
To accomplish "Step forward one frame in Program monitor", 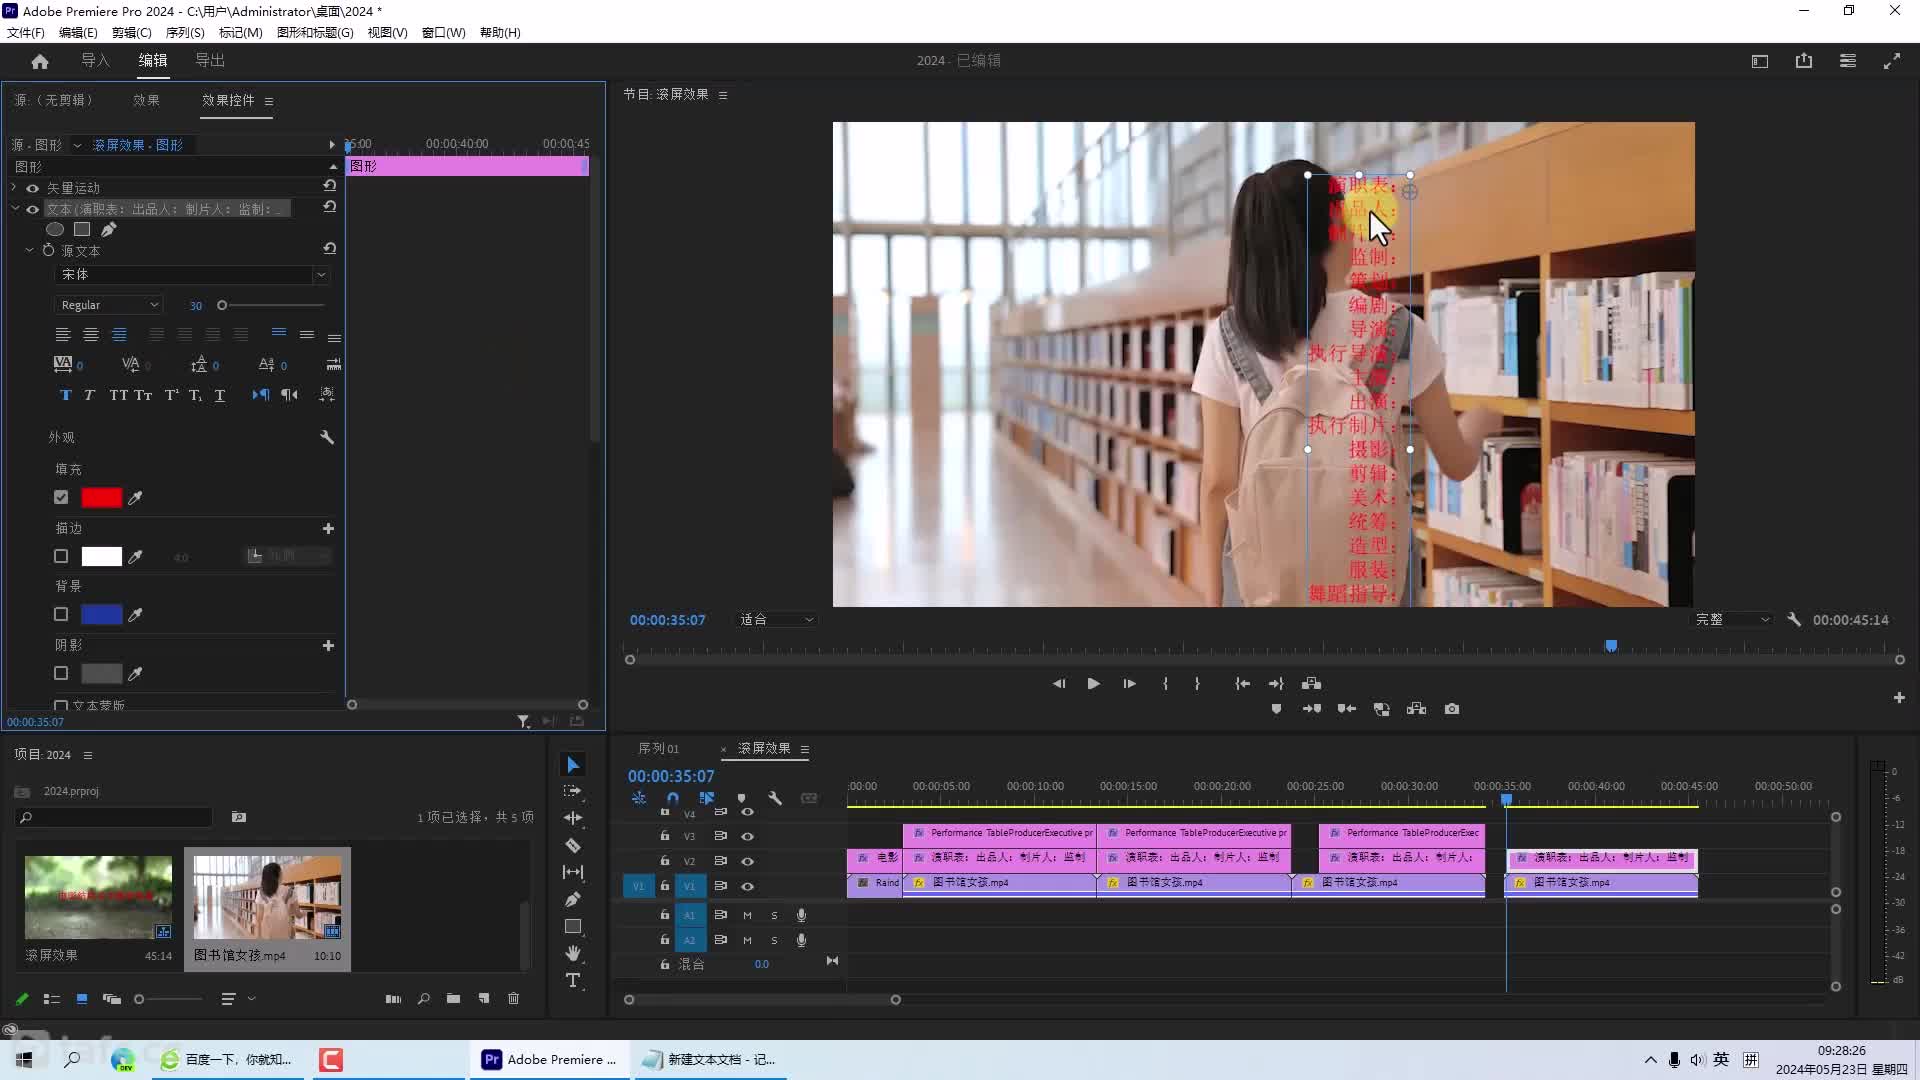I will pos(1129,684).
